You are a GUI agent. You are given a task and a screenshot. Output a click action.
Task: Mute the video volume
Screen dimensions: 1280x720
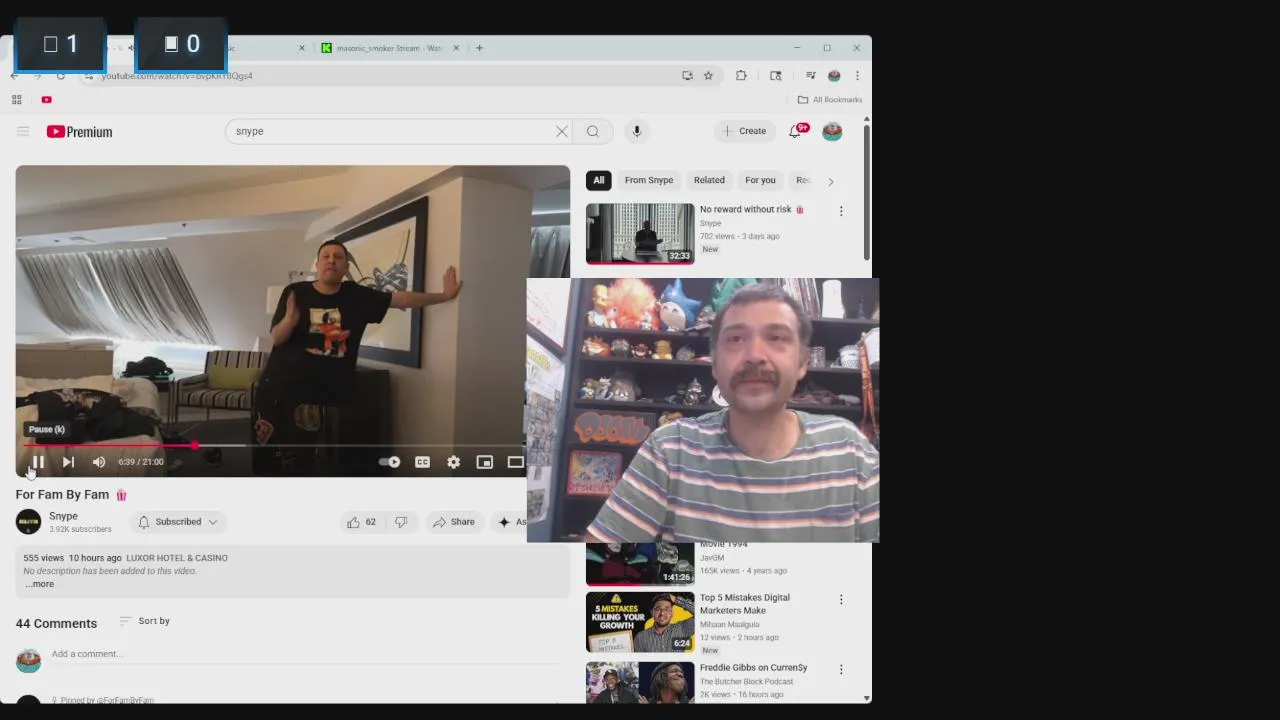pyautogui.click(x=98, y=462)
